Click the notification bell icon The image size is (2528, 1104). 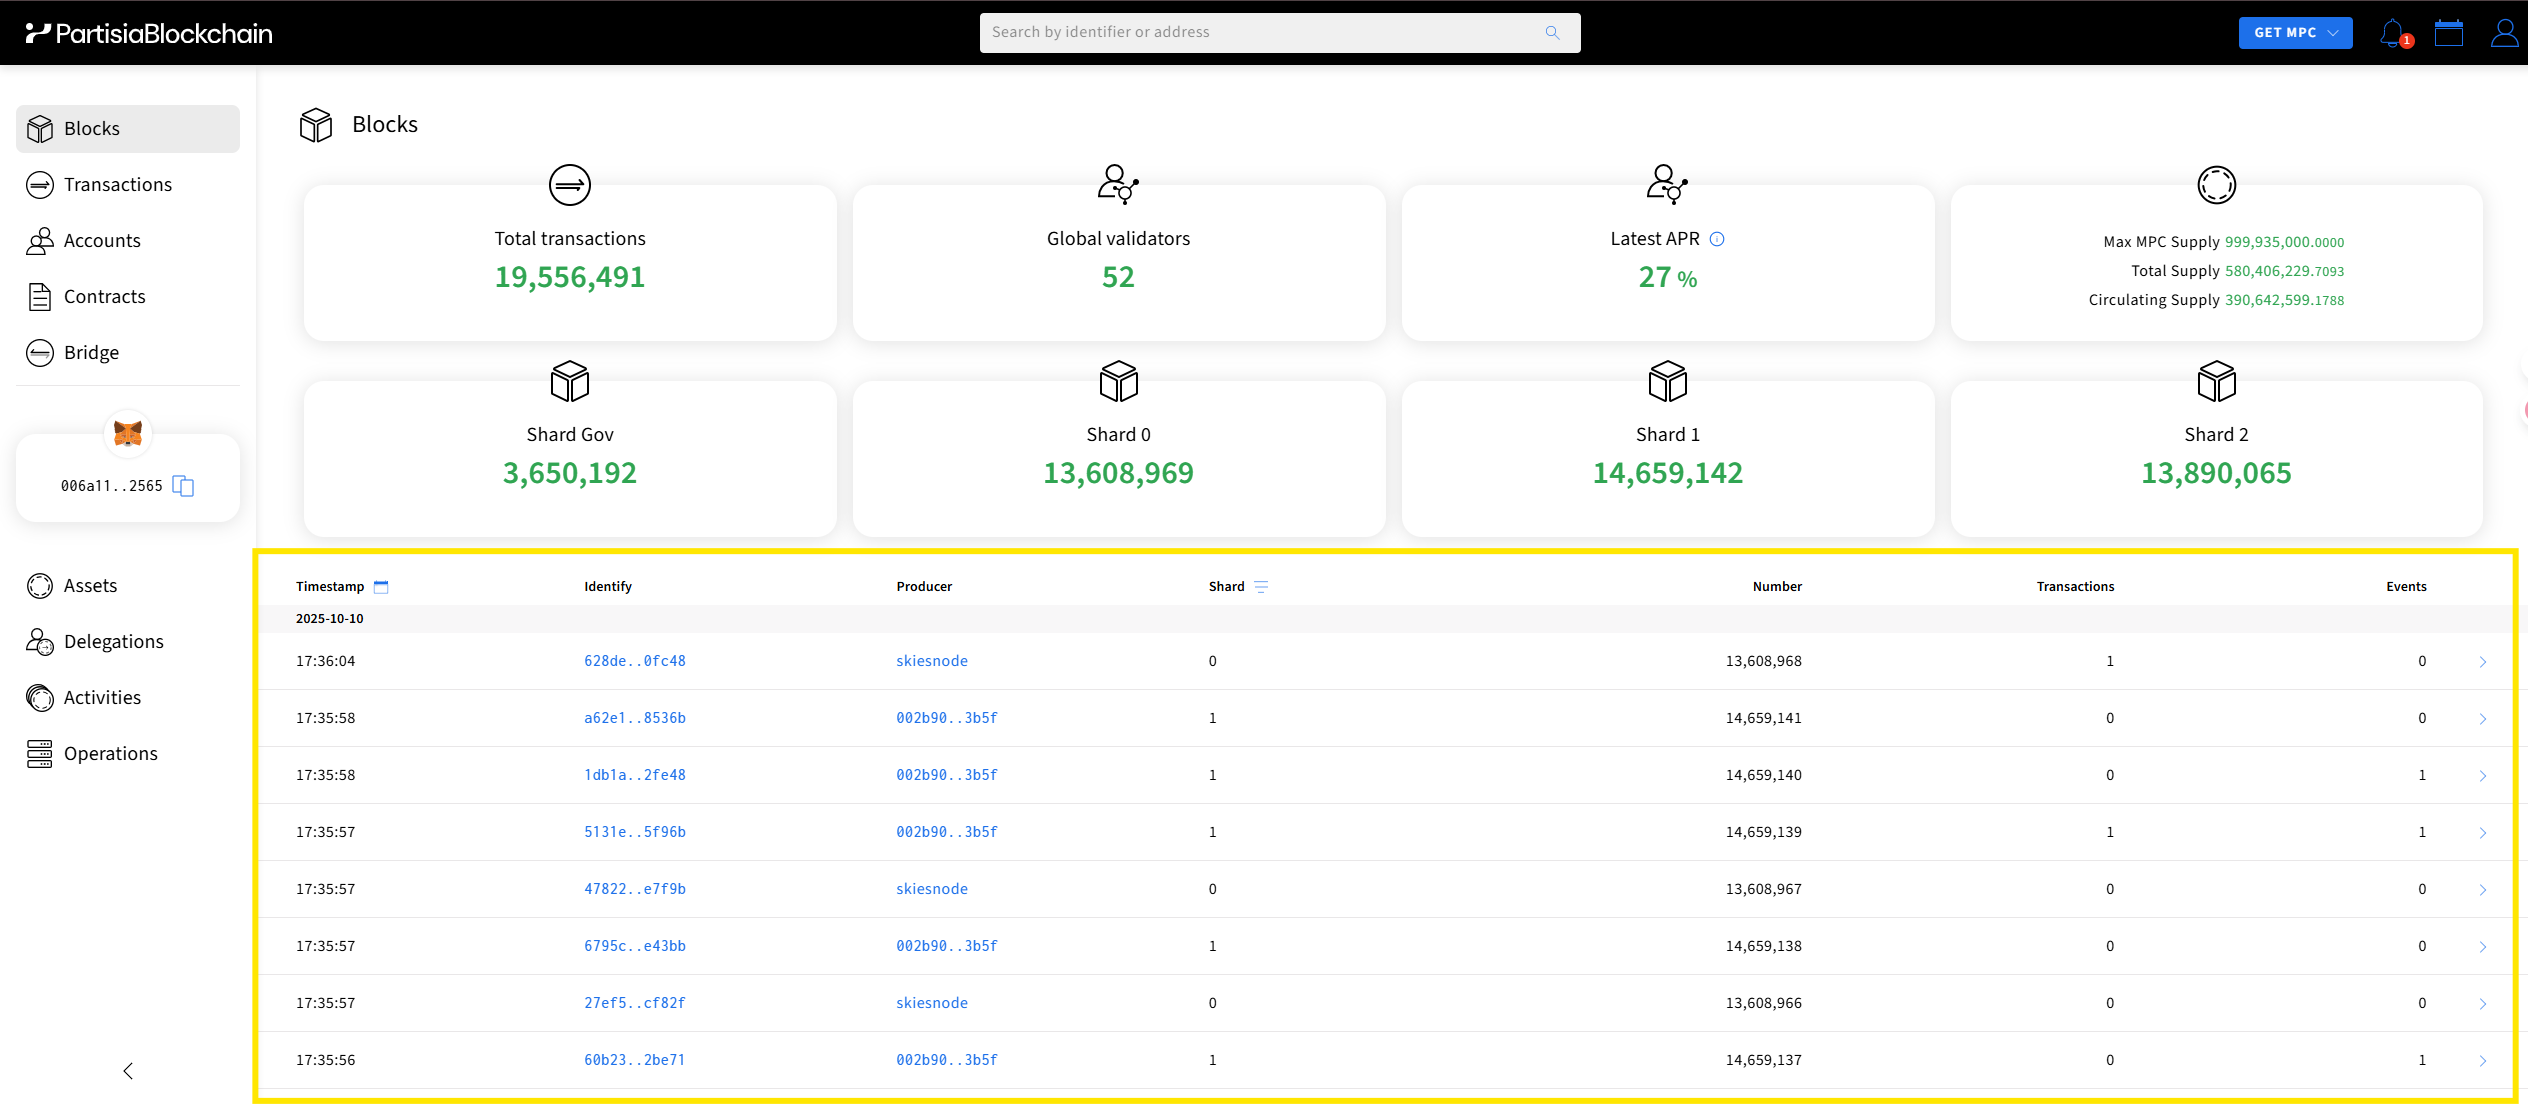coord(2393,33)
